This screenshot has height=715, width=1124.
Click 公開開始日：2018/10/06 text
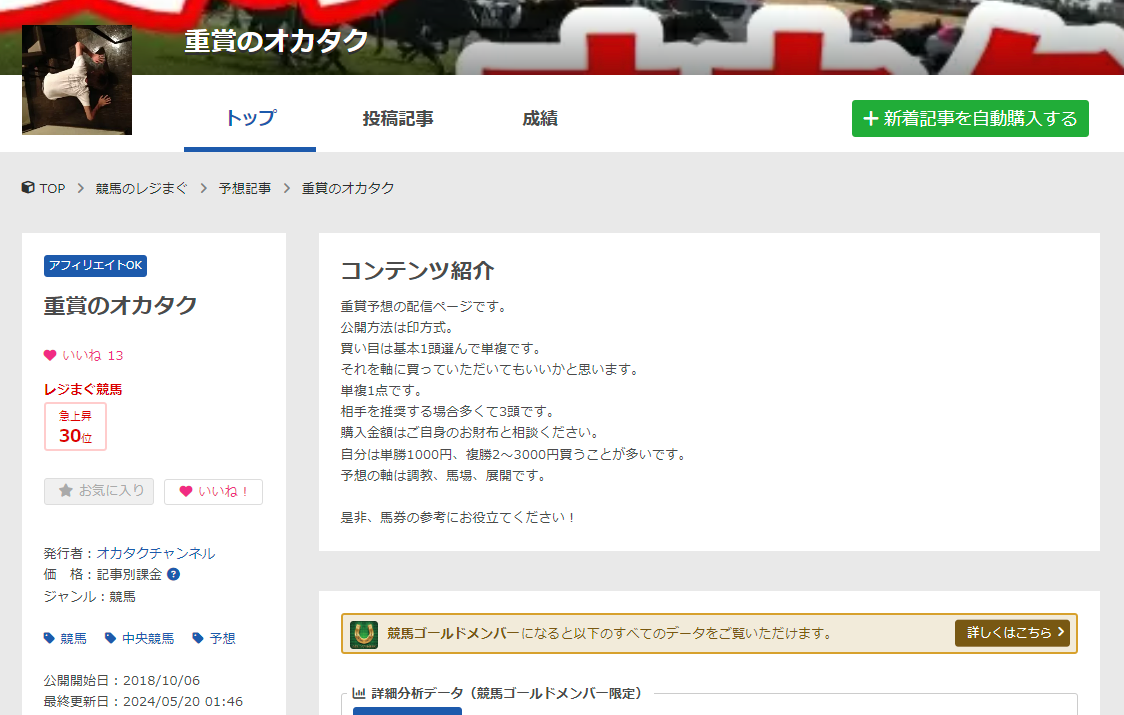click(x=122, y=680)
